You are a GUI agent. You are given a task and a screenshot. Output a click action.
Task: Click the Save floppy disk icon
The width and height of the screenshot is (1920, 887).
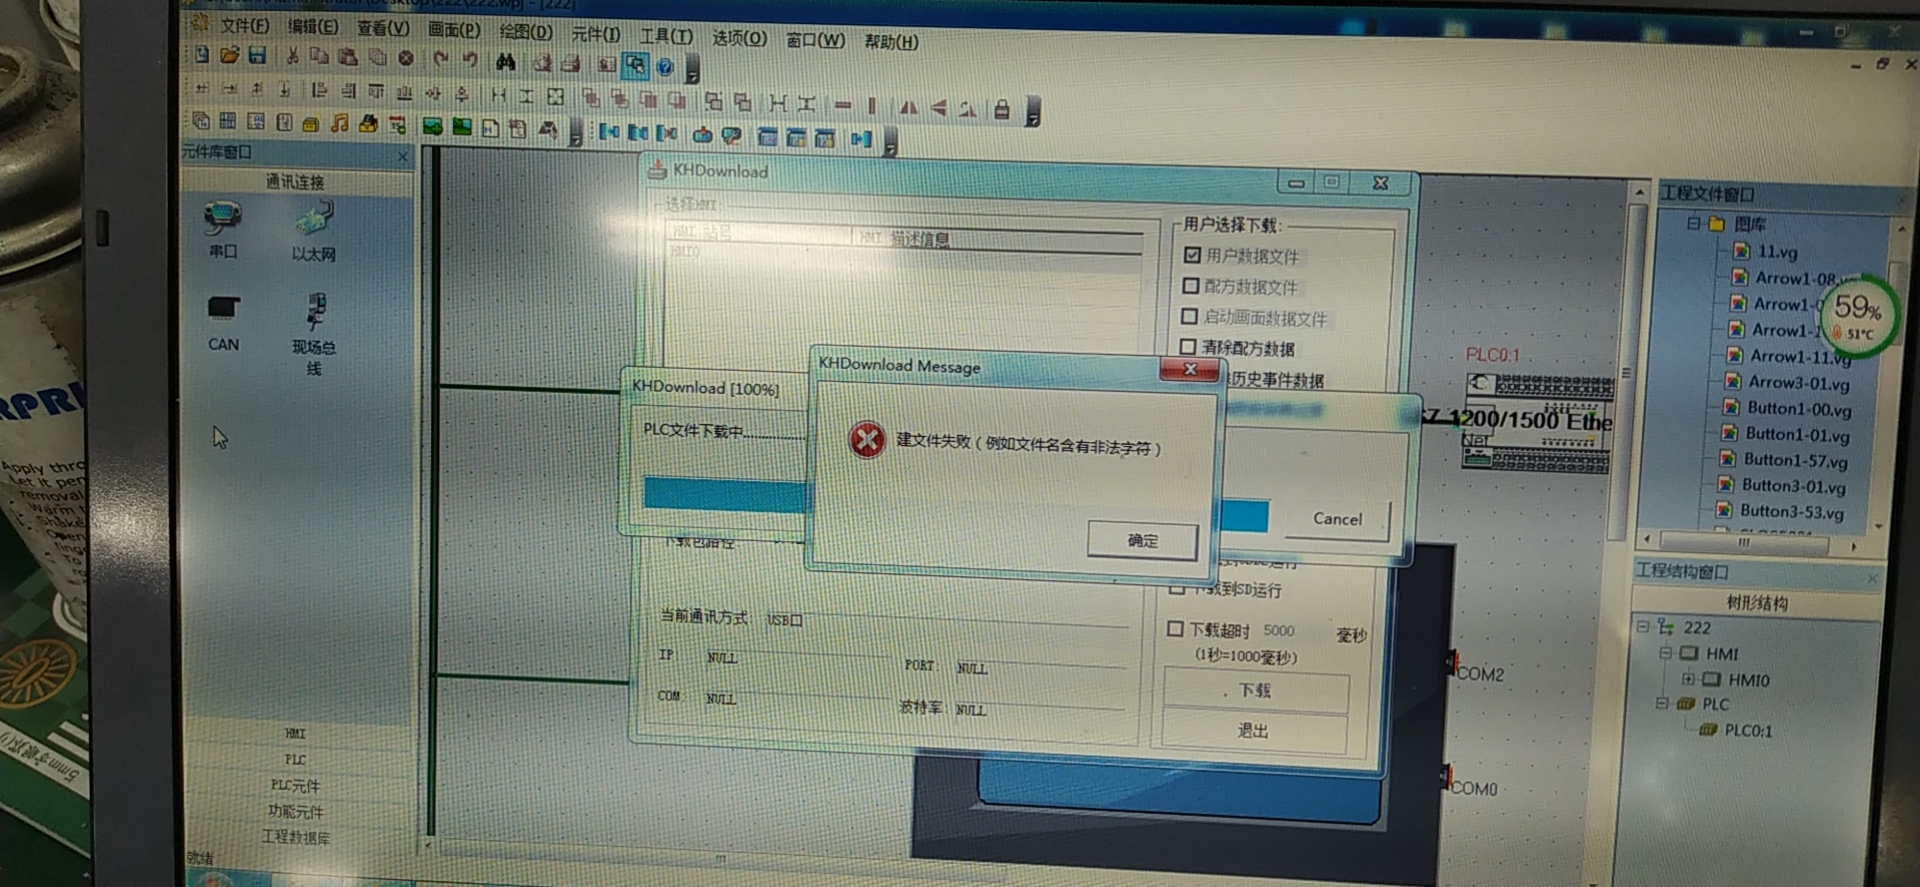coord(257,56)
